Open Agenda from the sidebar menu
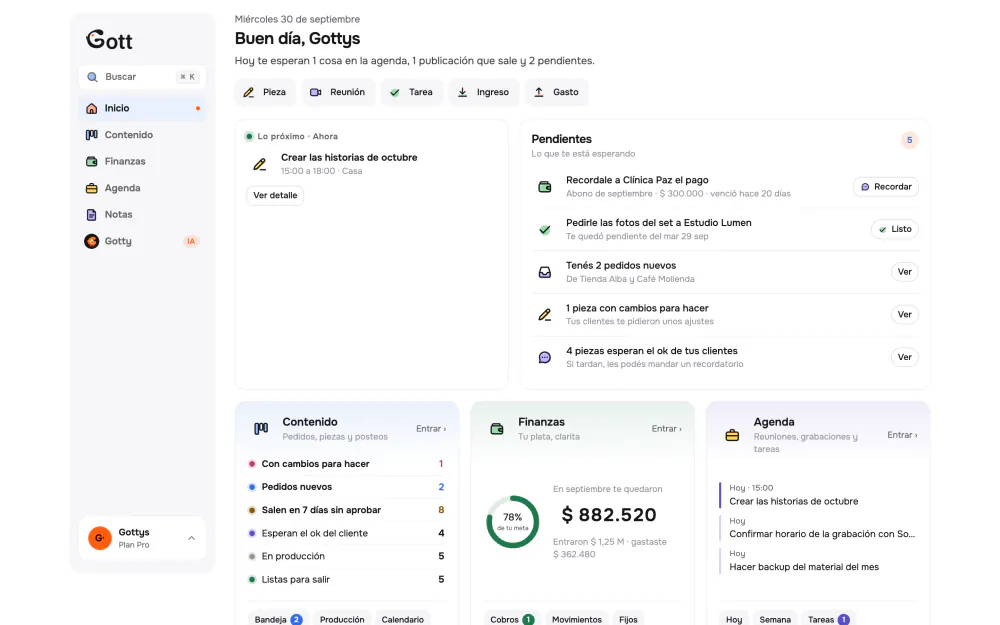Screen dimensions: 1000x625 tap(142, 188)
